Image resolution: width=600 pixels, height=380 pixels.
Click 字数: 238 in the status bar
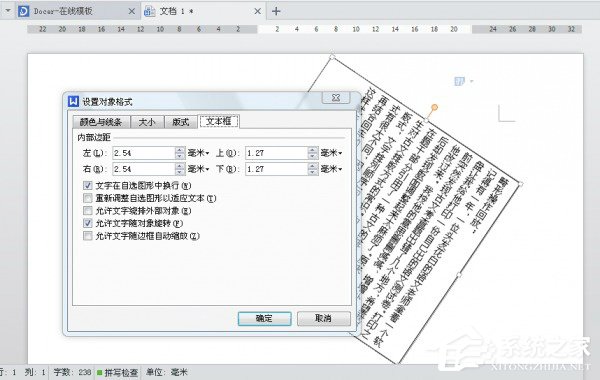(72, 372)
